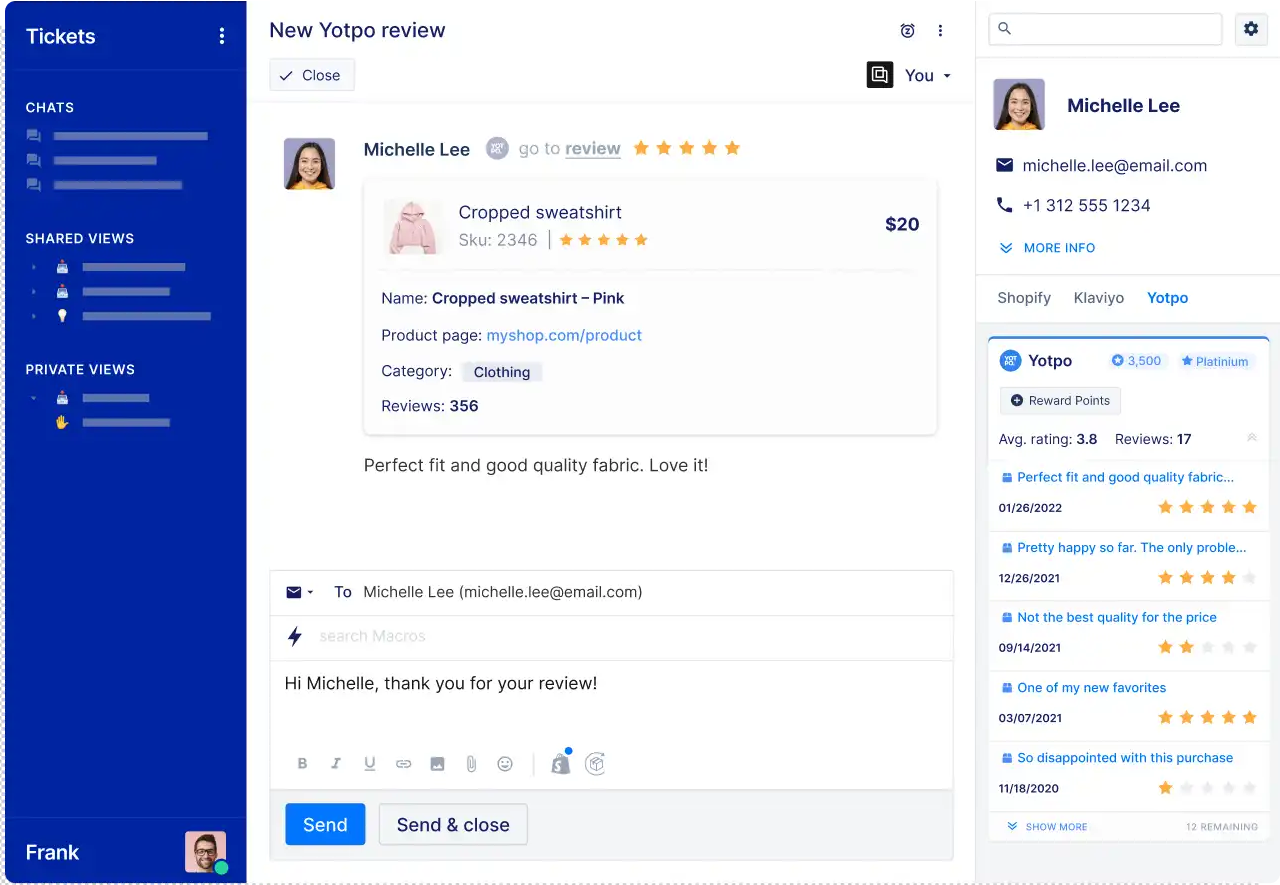The width and height of the screenshot is (1280, 885).
Task: Click Michelle Lee's avatar in customer panel
Action: pos(1019,105)
